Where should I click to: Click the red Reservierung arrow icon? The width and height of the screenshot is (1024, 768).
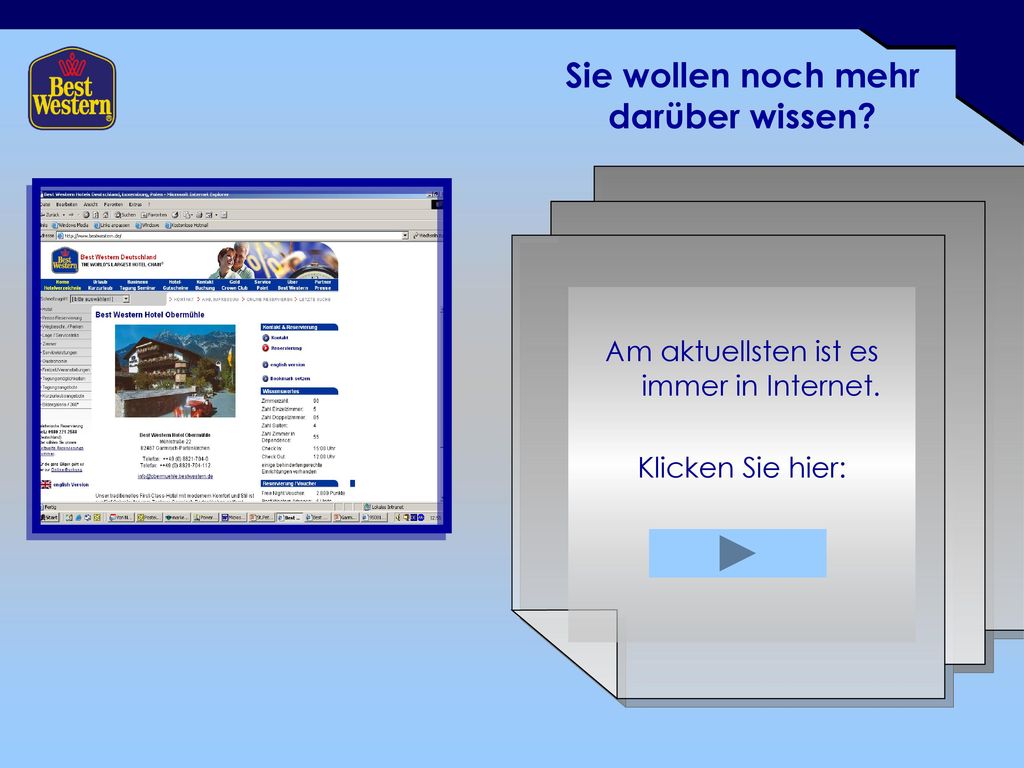266,348
